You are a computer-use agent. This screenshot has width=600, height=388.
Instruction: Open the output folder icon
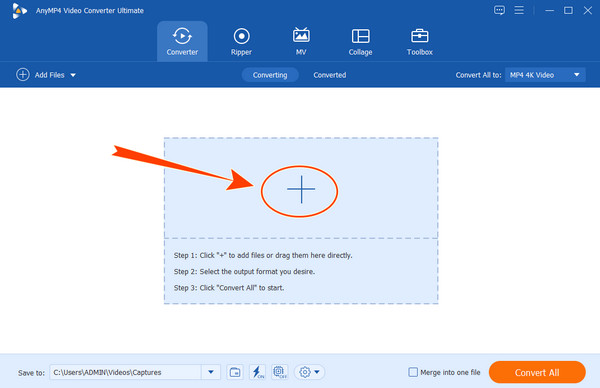(x=235, y=372)
